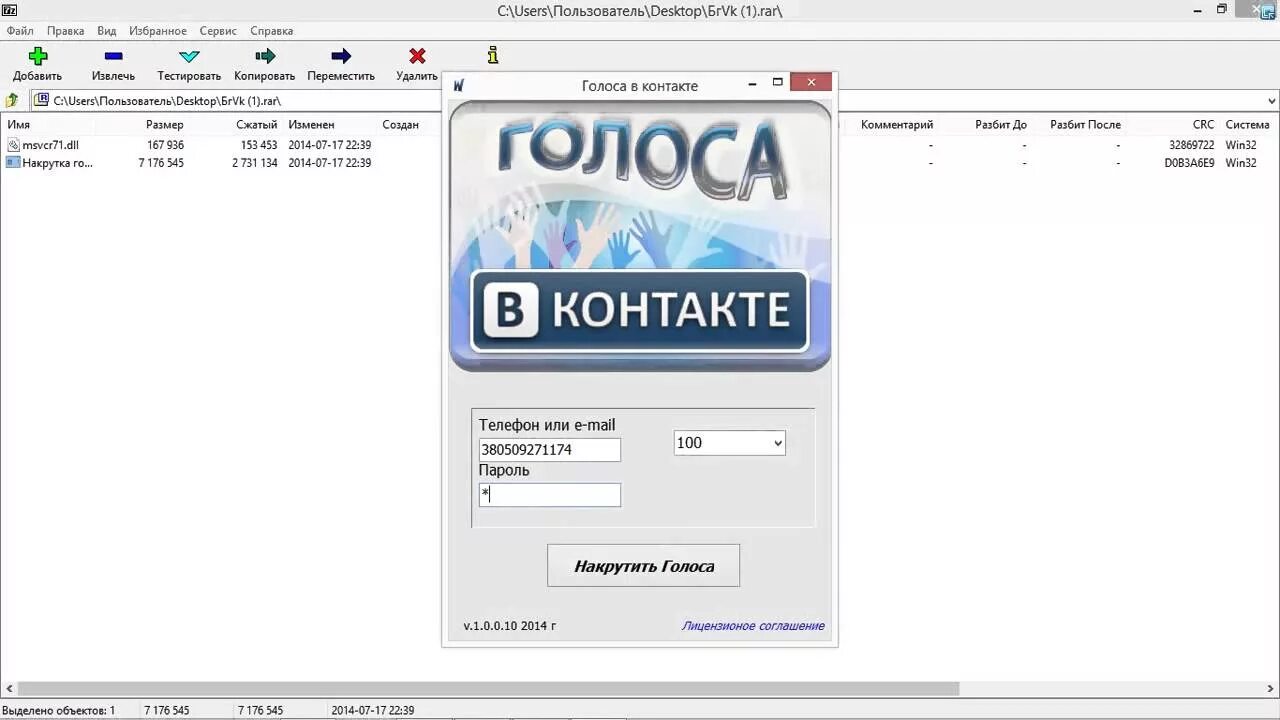Click the Тестировать (Test) toolbar icon

coord(189,56)
